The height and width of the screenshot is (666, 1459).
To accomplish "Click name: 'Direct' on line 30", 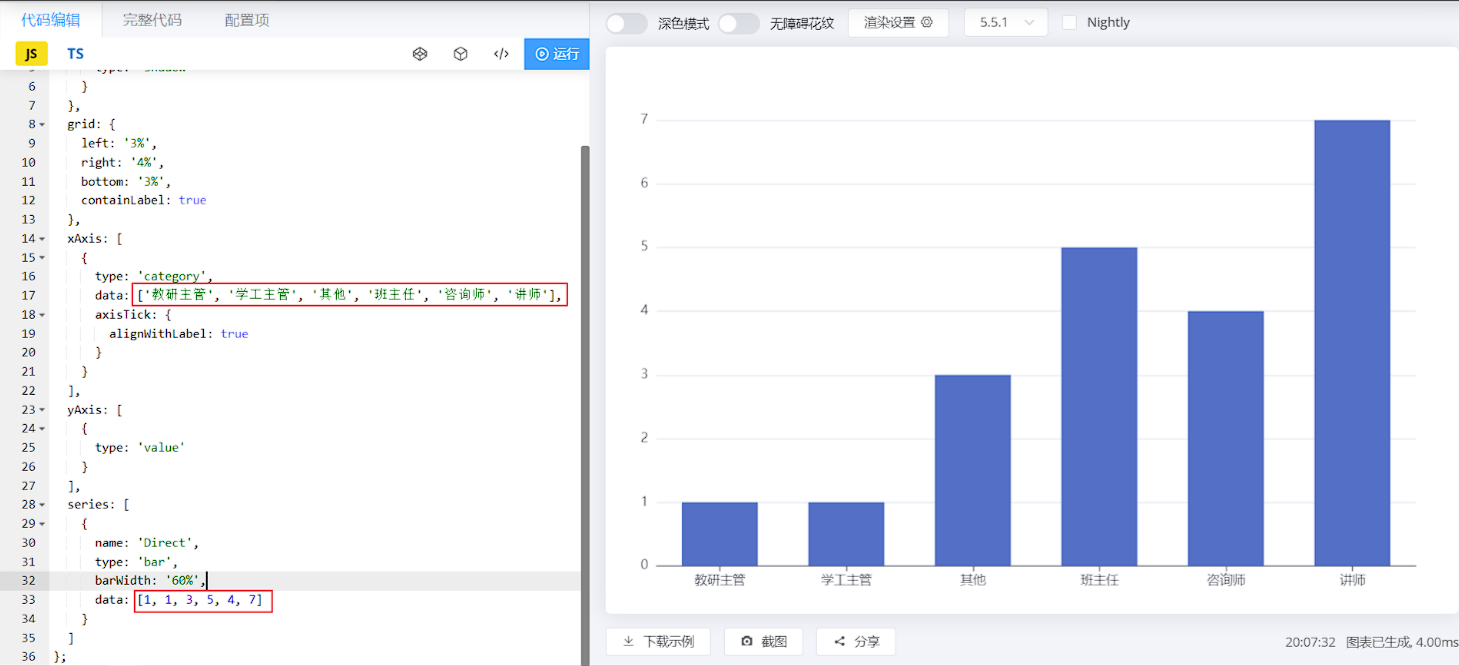I will (x=147, y=542).
